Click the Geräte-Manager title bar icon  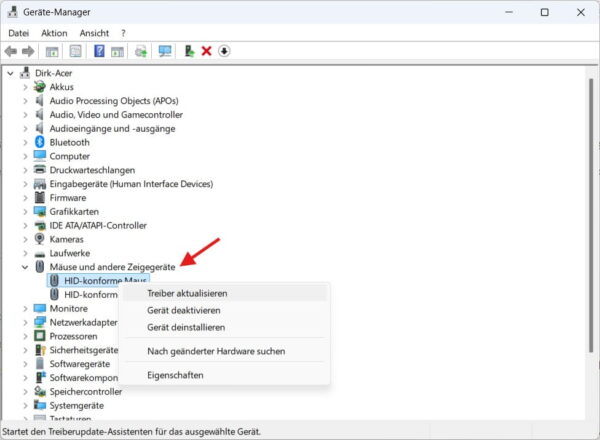click(13, 12)
